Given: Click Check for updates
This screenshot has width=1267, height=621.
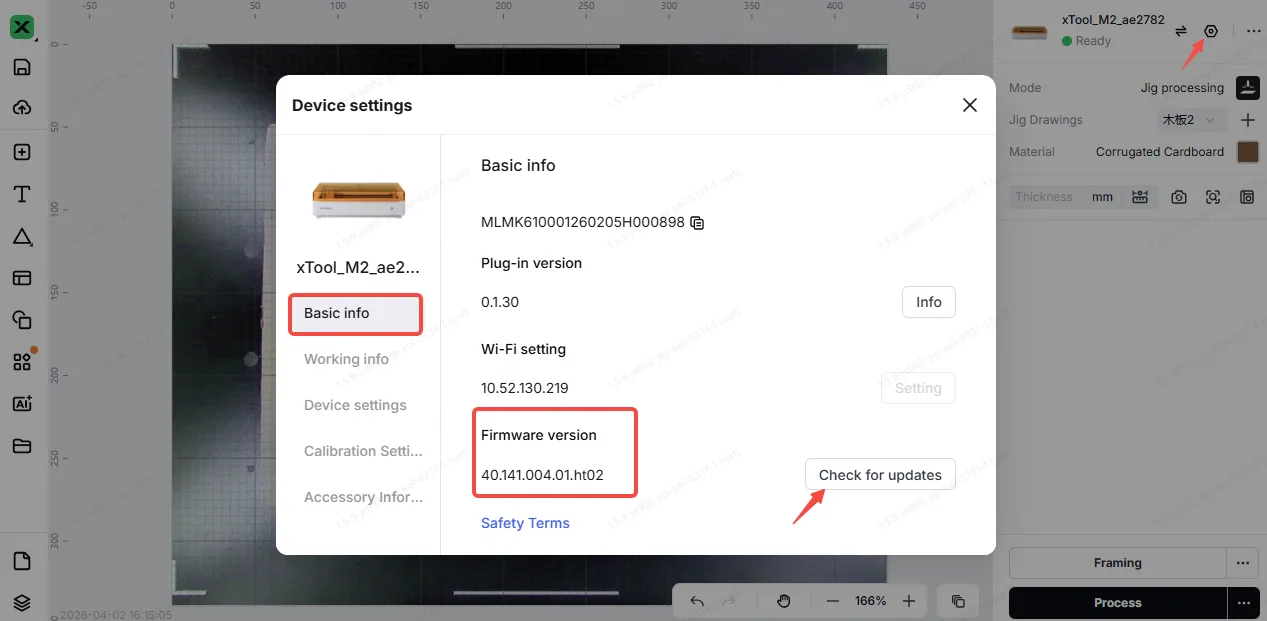Looking at the screenshot, I should (x=880, y=475).
